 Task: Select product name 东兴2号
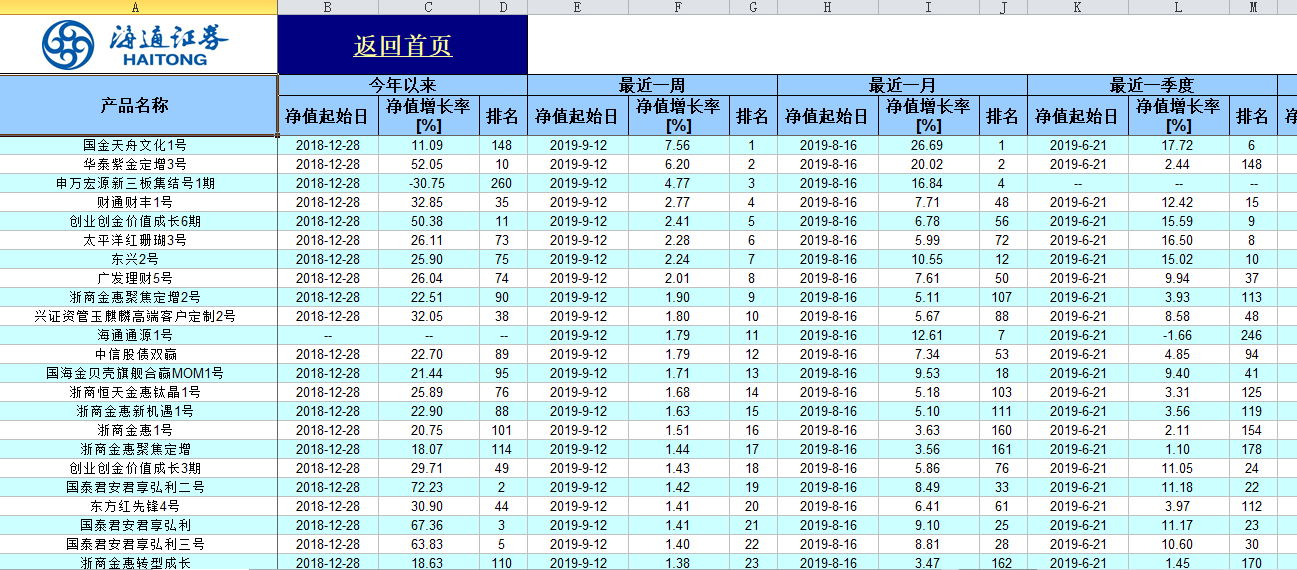click(x=135, y=259)
